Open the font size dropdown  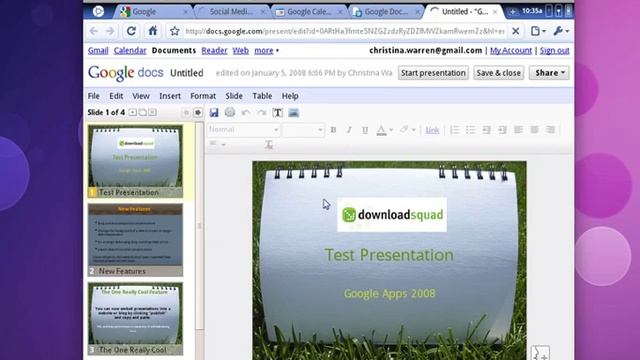303,130
